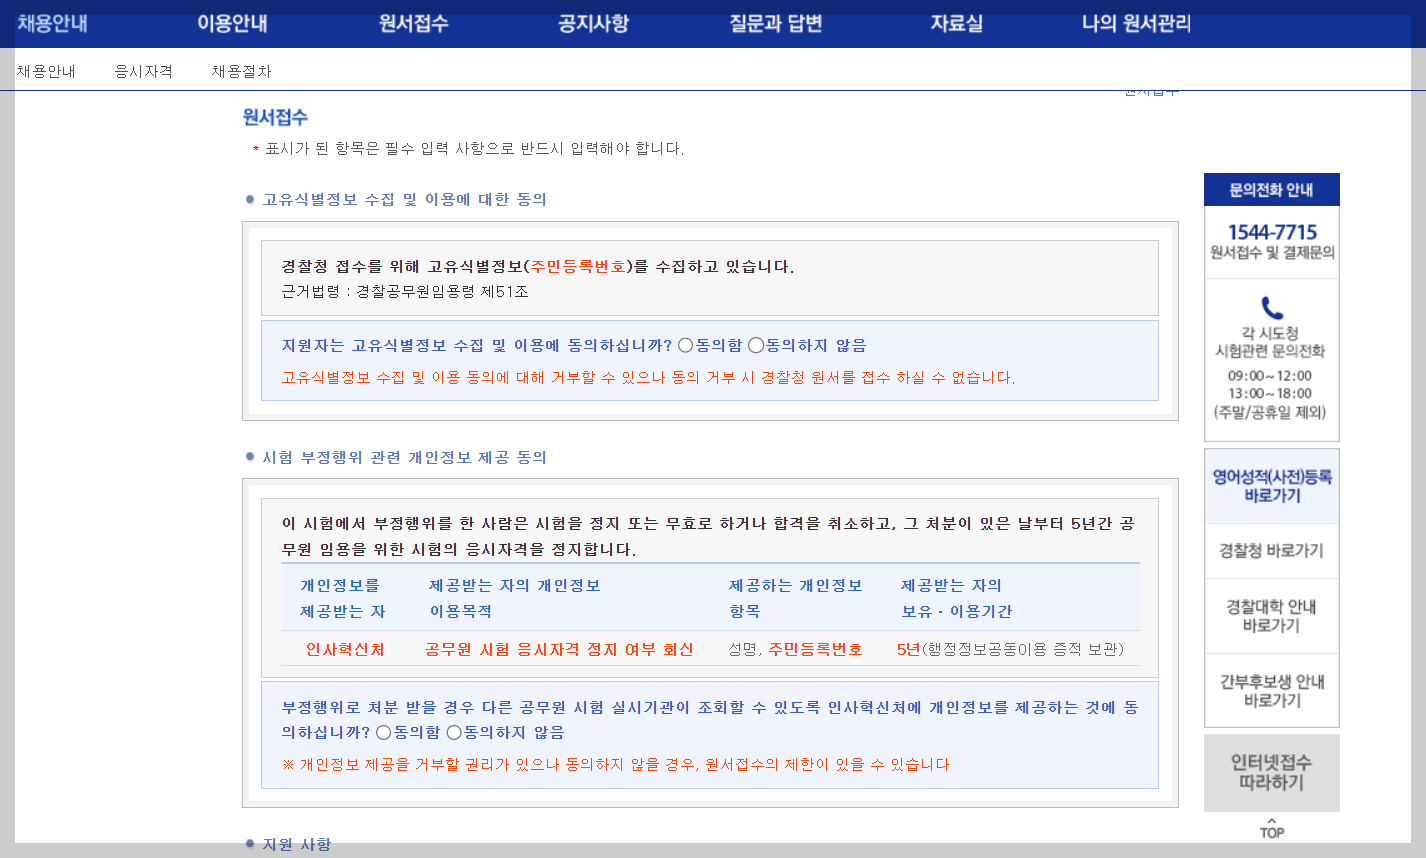Open 영어성적(사전)등록 바로가기 link
Screen dimensions: 1426x858
coord(1271,486)
